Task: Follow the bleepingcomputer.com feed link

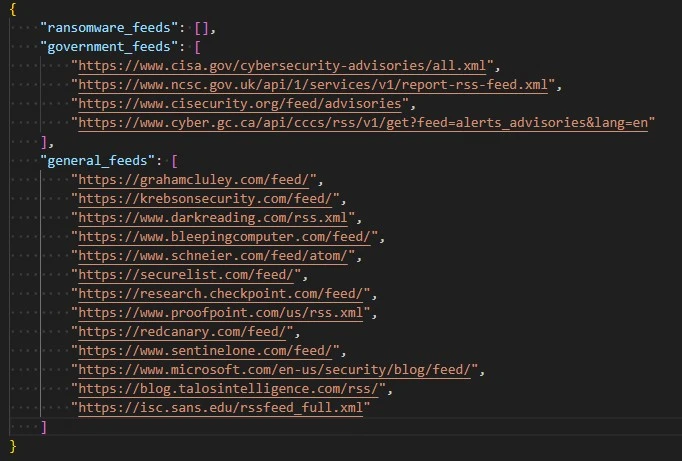Action: (x=224, y=237)
